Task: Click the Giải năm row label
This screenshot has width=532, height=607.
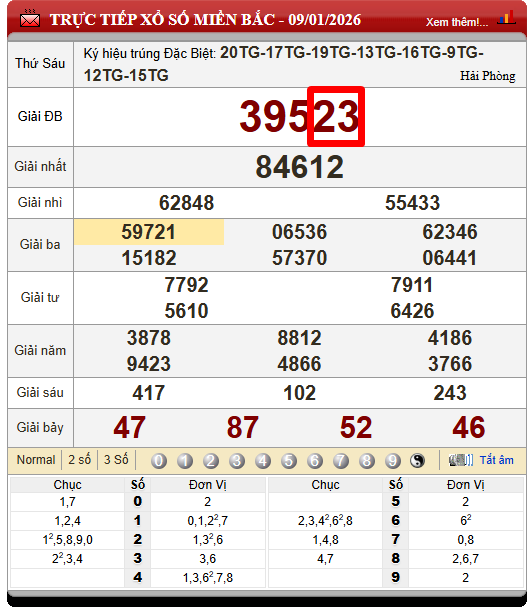Action: click(x=40, y=350)
